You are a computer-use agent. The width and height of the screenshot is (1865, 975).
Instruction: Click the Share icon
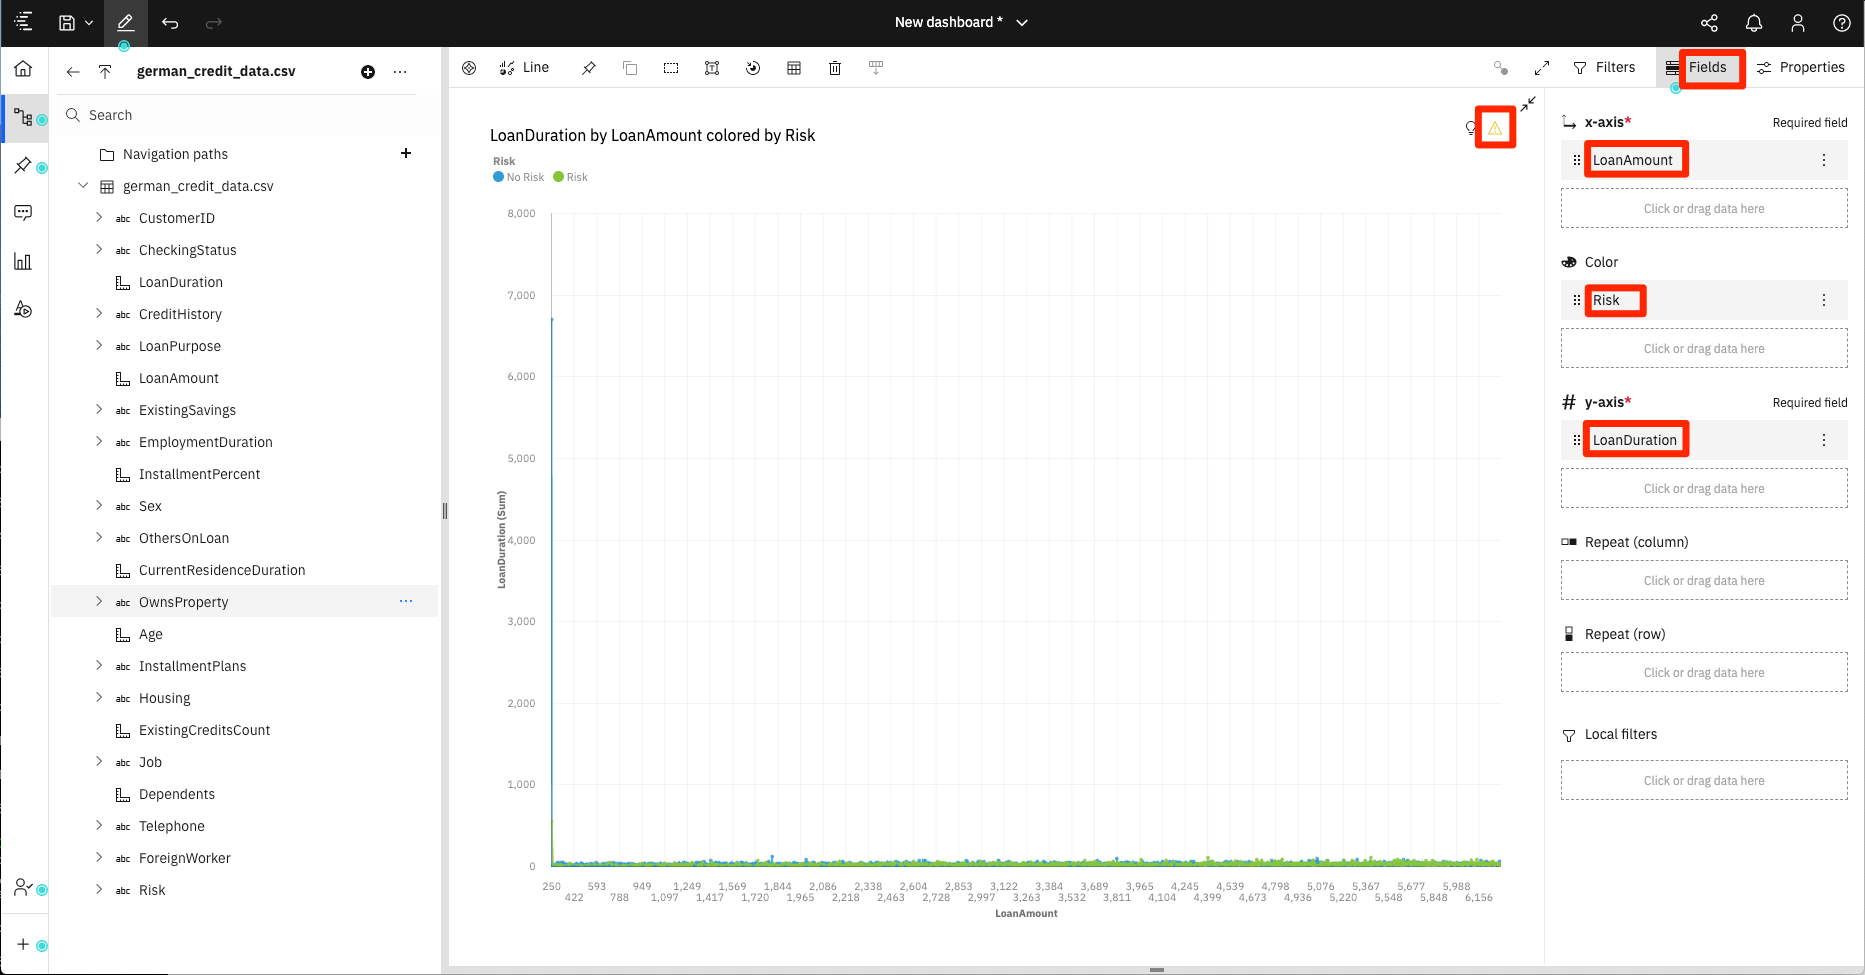click(x=1709, y=23)
